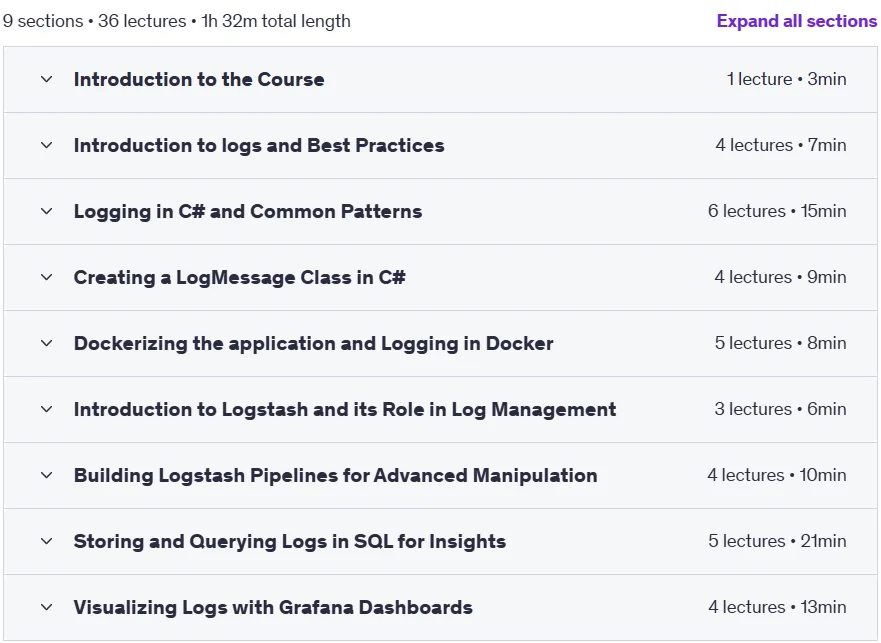This screenshot has height=643, width=881.
Task: Expand chevron for Creating a LogMessage Class
Action: point(47,277)
